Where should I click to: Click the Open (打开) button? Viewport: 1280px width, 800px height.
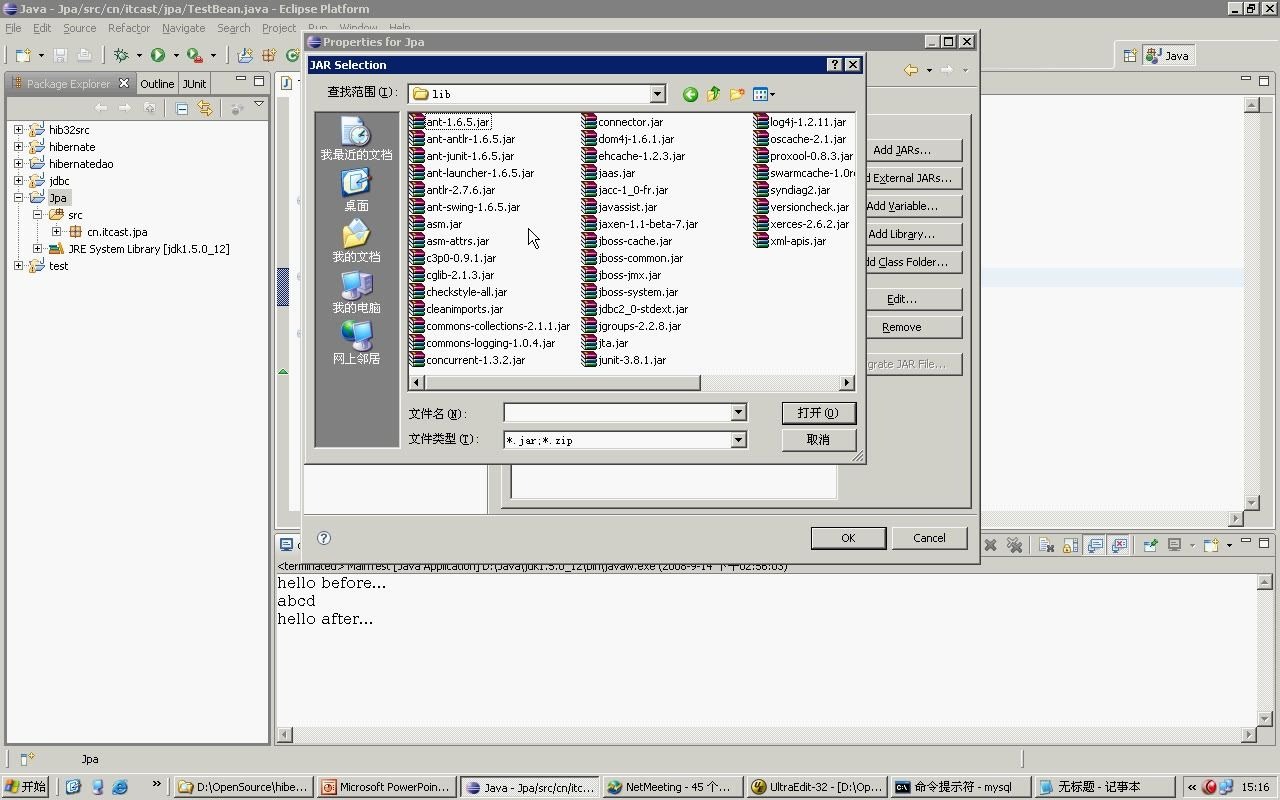818,413
